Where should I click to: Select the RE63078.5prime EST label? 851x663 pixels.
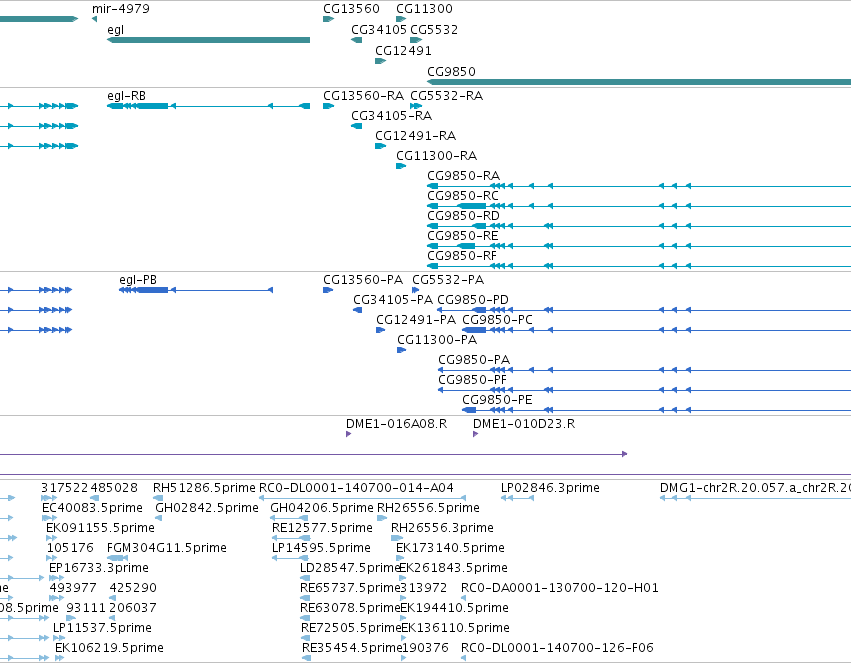[x=350, y=608]
